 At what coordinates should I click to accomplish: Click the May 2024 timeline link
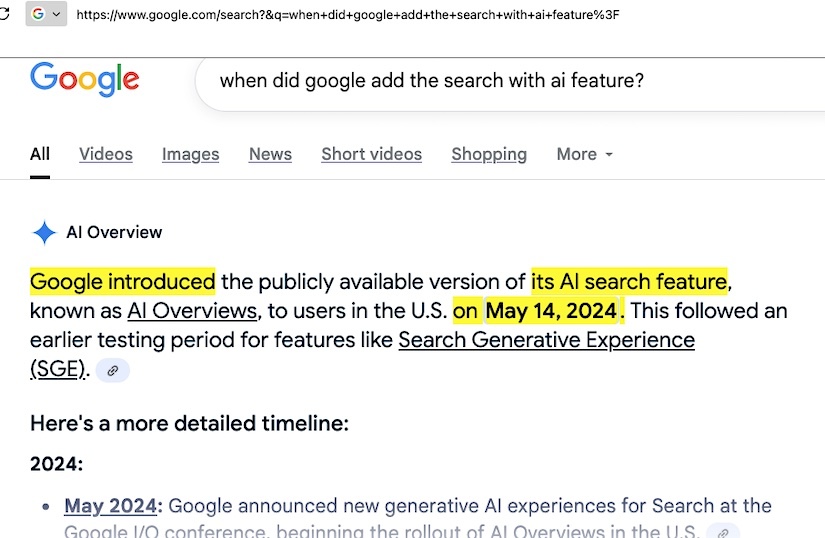coord(108,506)
